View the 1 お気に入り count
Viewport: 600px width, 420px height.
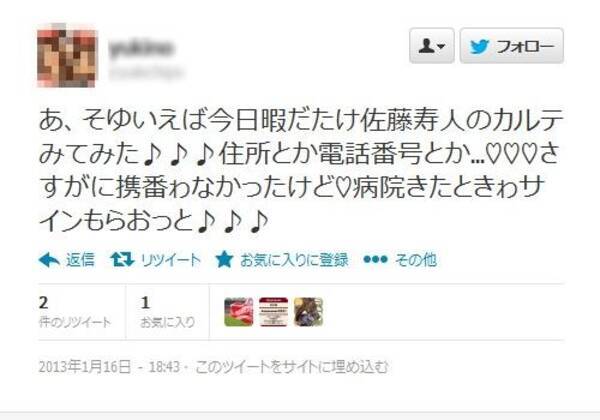168,312
